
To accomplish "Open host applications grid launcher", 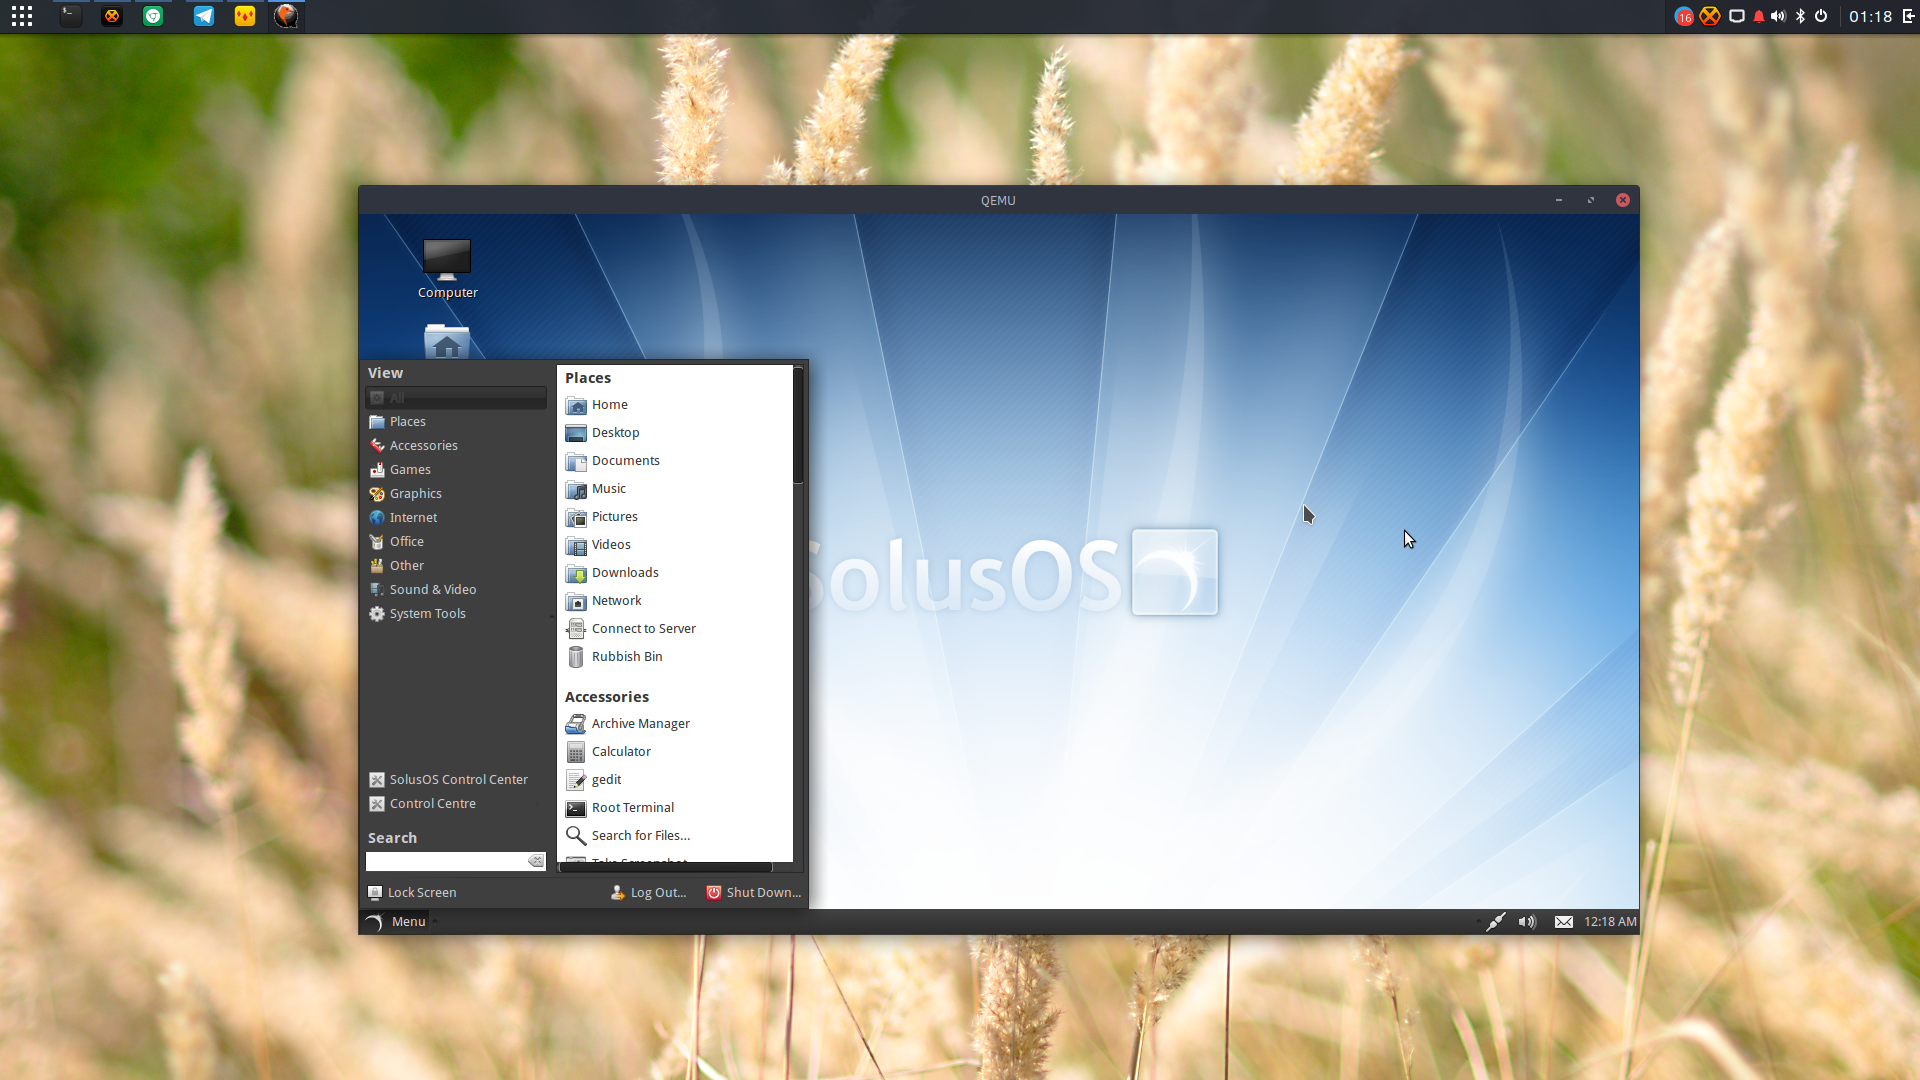I will (22, 16).
